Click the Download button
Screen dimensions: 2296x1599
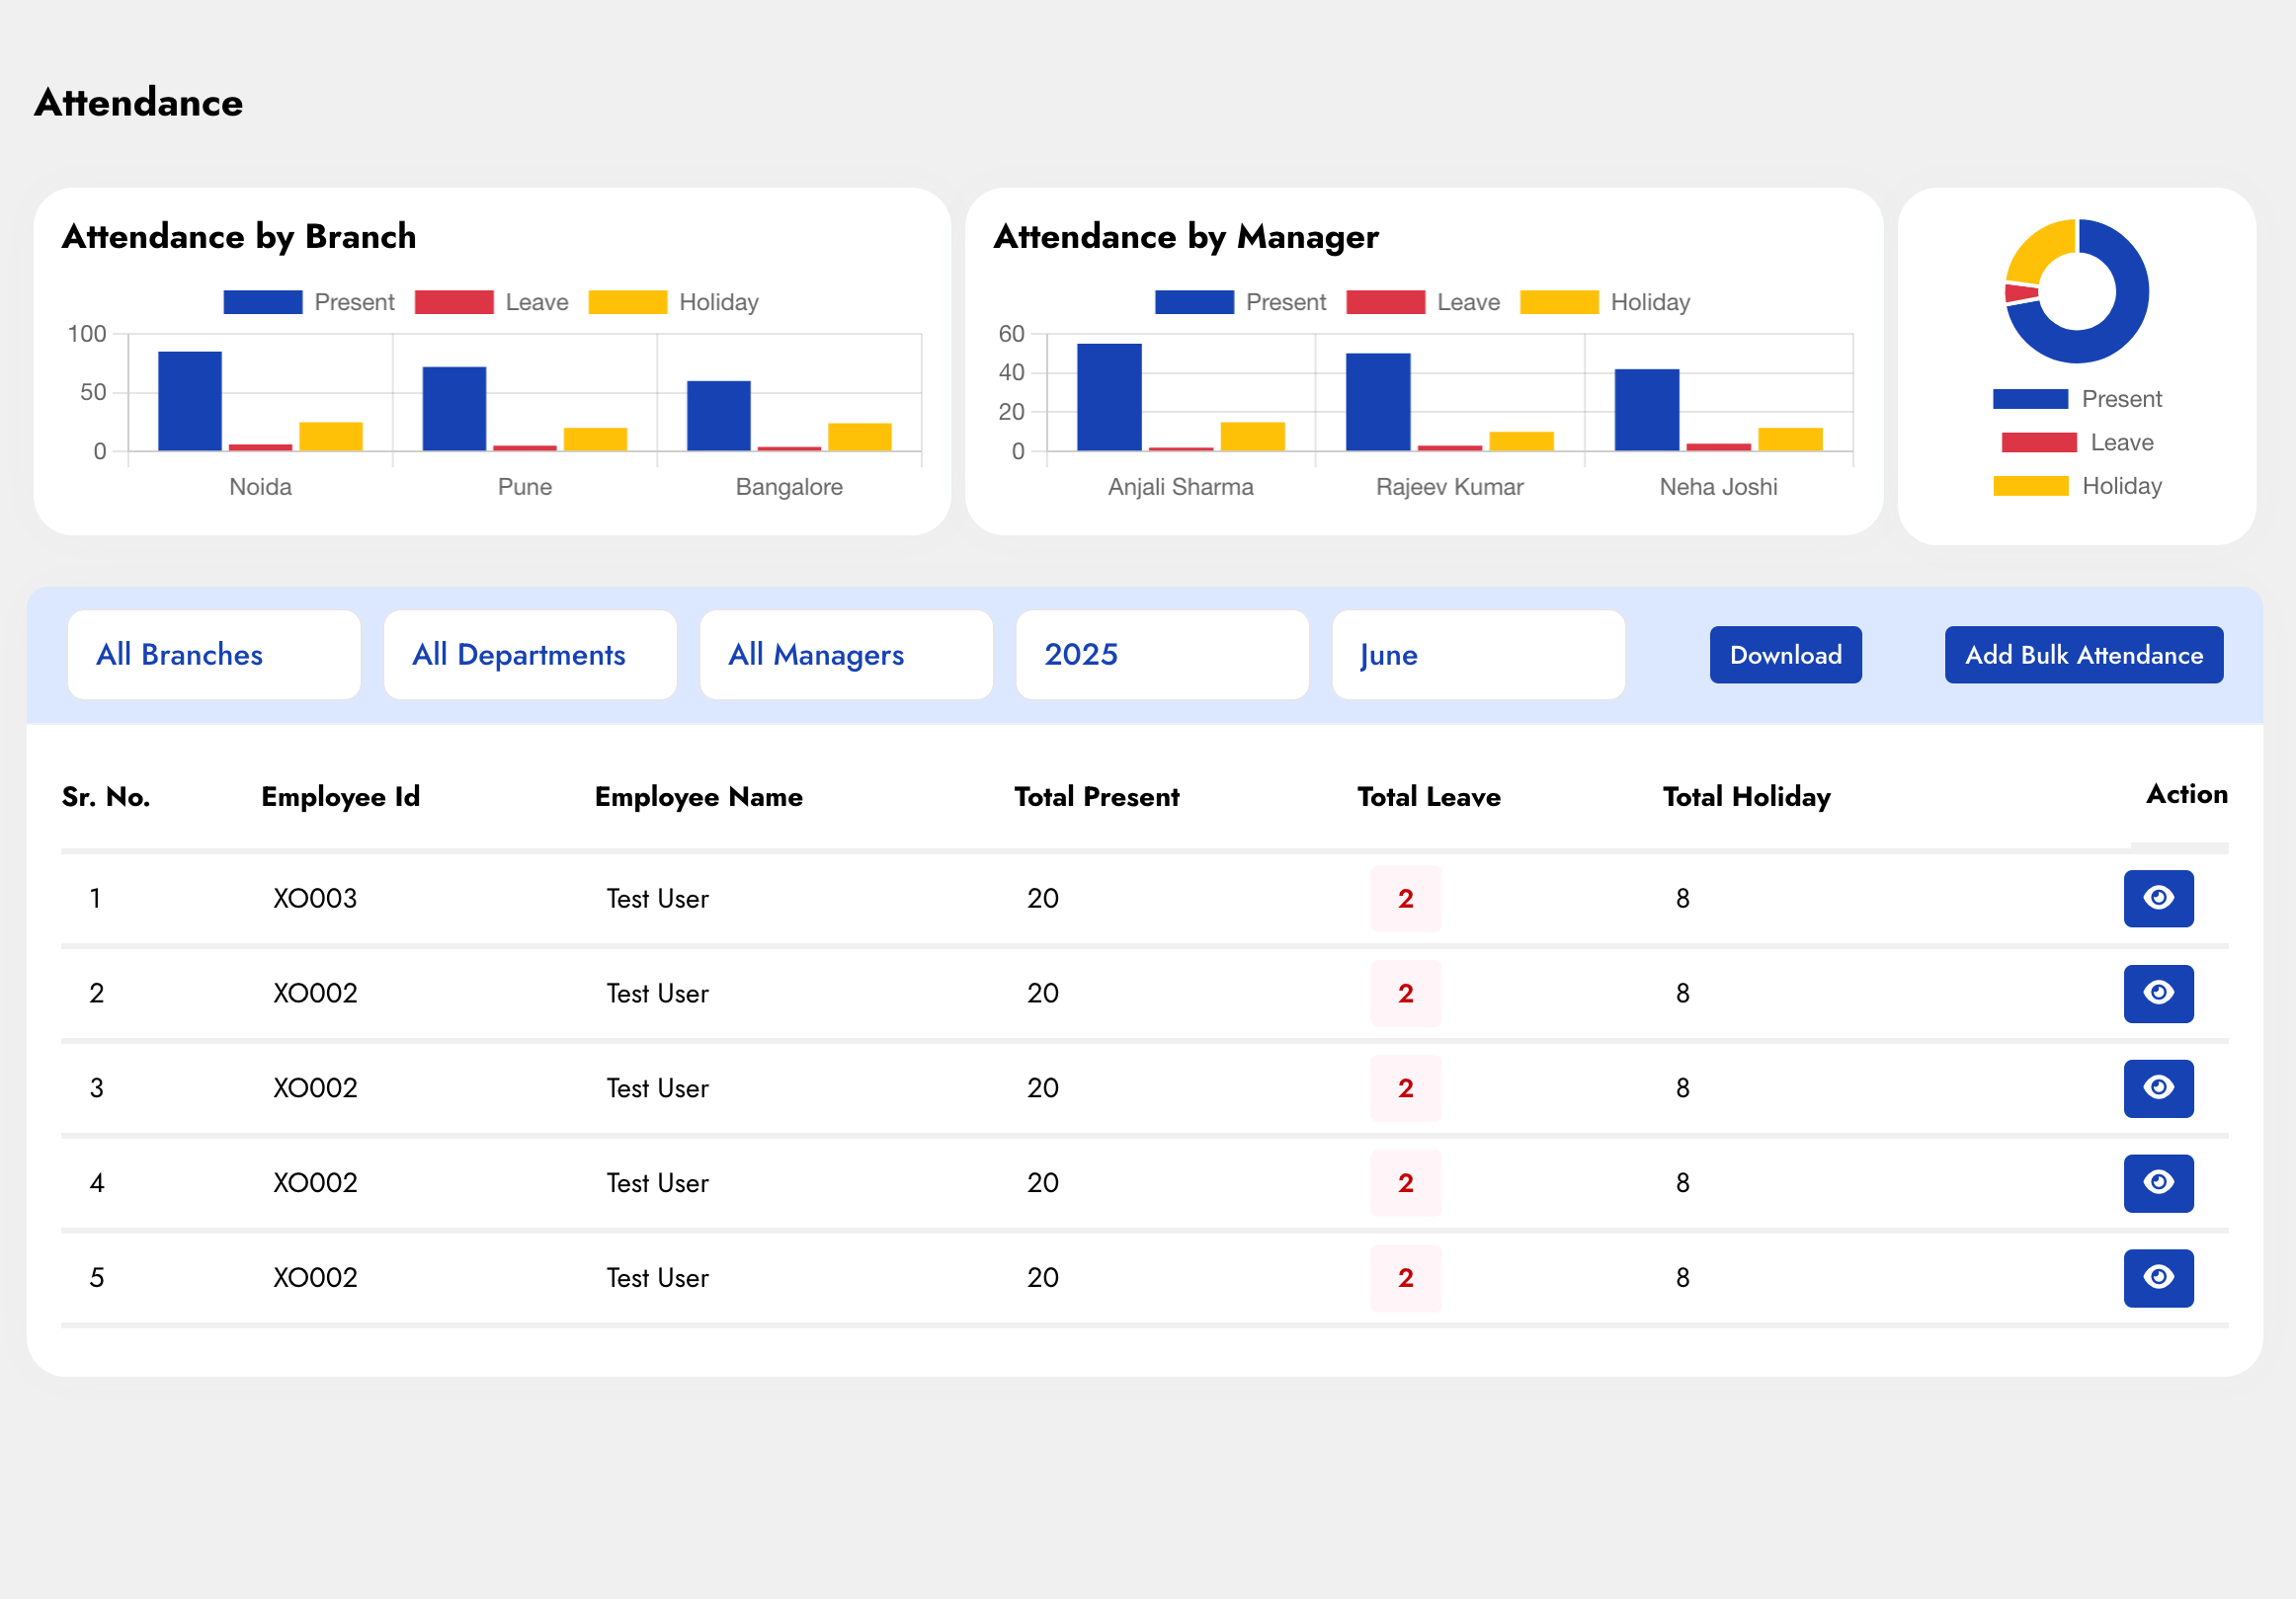(x=1785, y=655)
